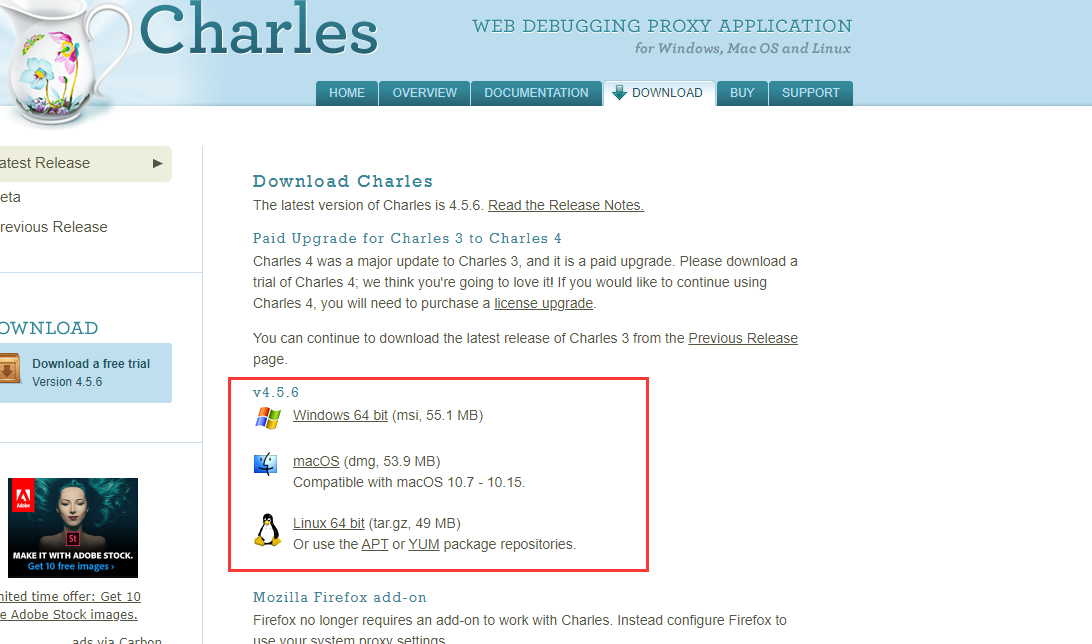Click the Download Charles heading

(x=343, y=181)
